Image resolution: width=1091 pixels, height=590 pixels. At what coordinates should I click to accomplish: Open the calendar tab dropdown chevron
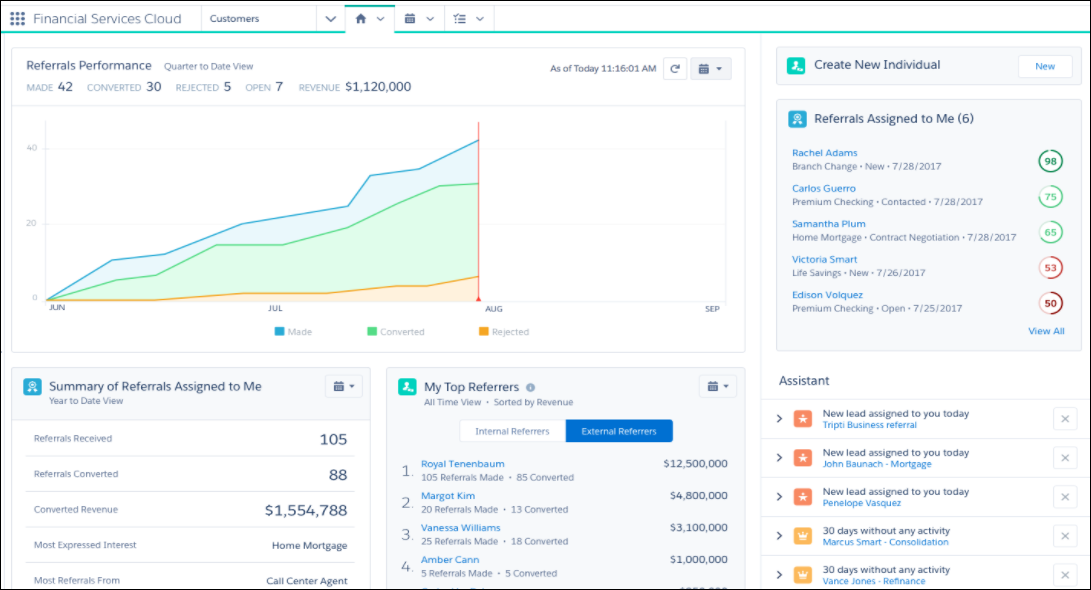430,19
